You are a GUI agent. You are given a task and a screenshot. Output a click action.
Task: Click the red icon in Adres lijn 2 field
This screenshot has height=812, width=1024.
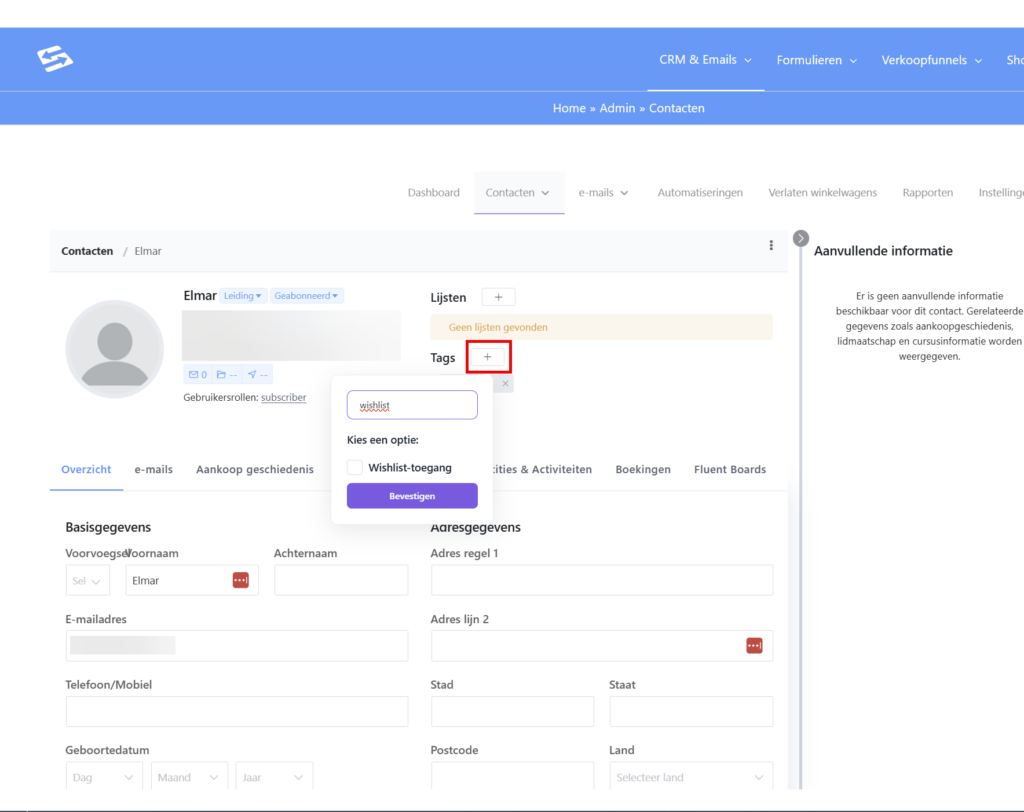point(754,646)
